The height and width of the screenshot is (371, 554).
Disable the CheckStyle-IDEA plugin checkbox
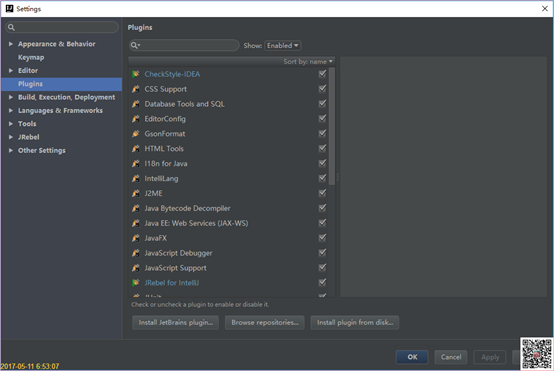tap(322, 73)
